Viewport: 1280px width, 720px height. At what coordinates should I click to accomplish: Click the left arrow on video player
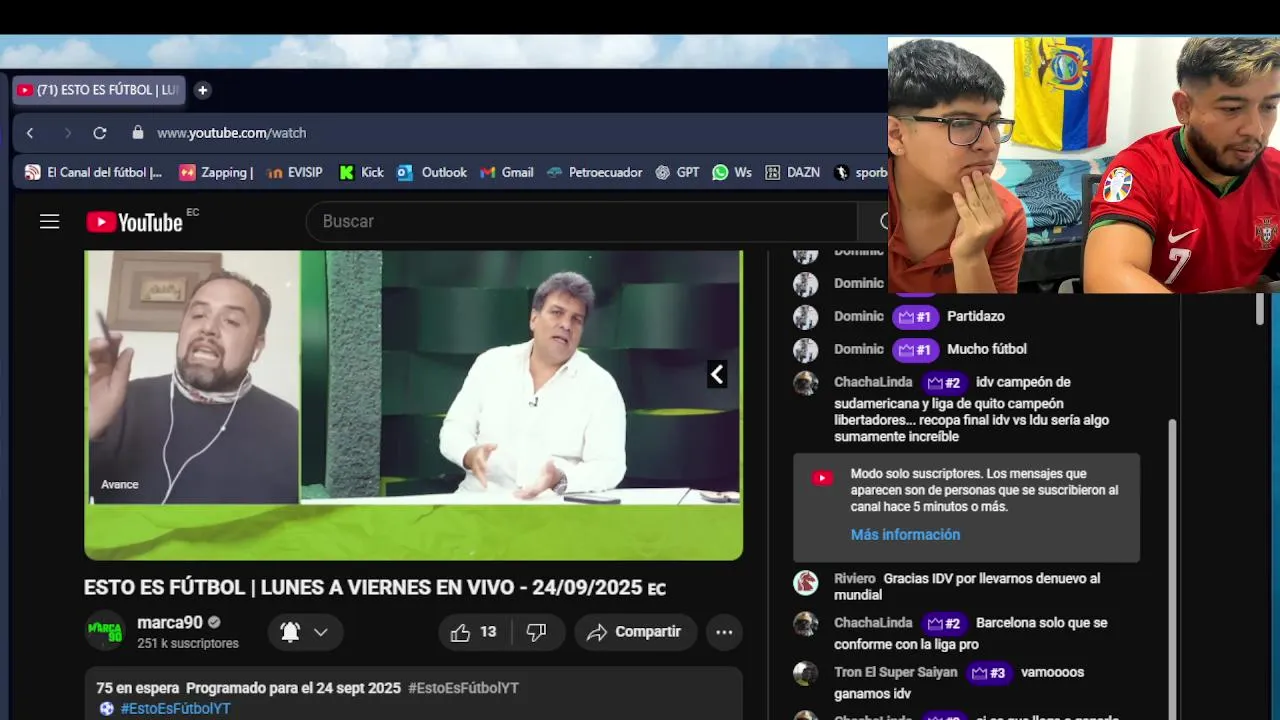[717, 374]
